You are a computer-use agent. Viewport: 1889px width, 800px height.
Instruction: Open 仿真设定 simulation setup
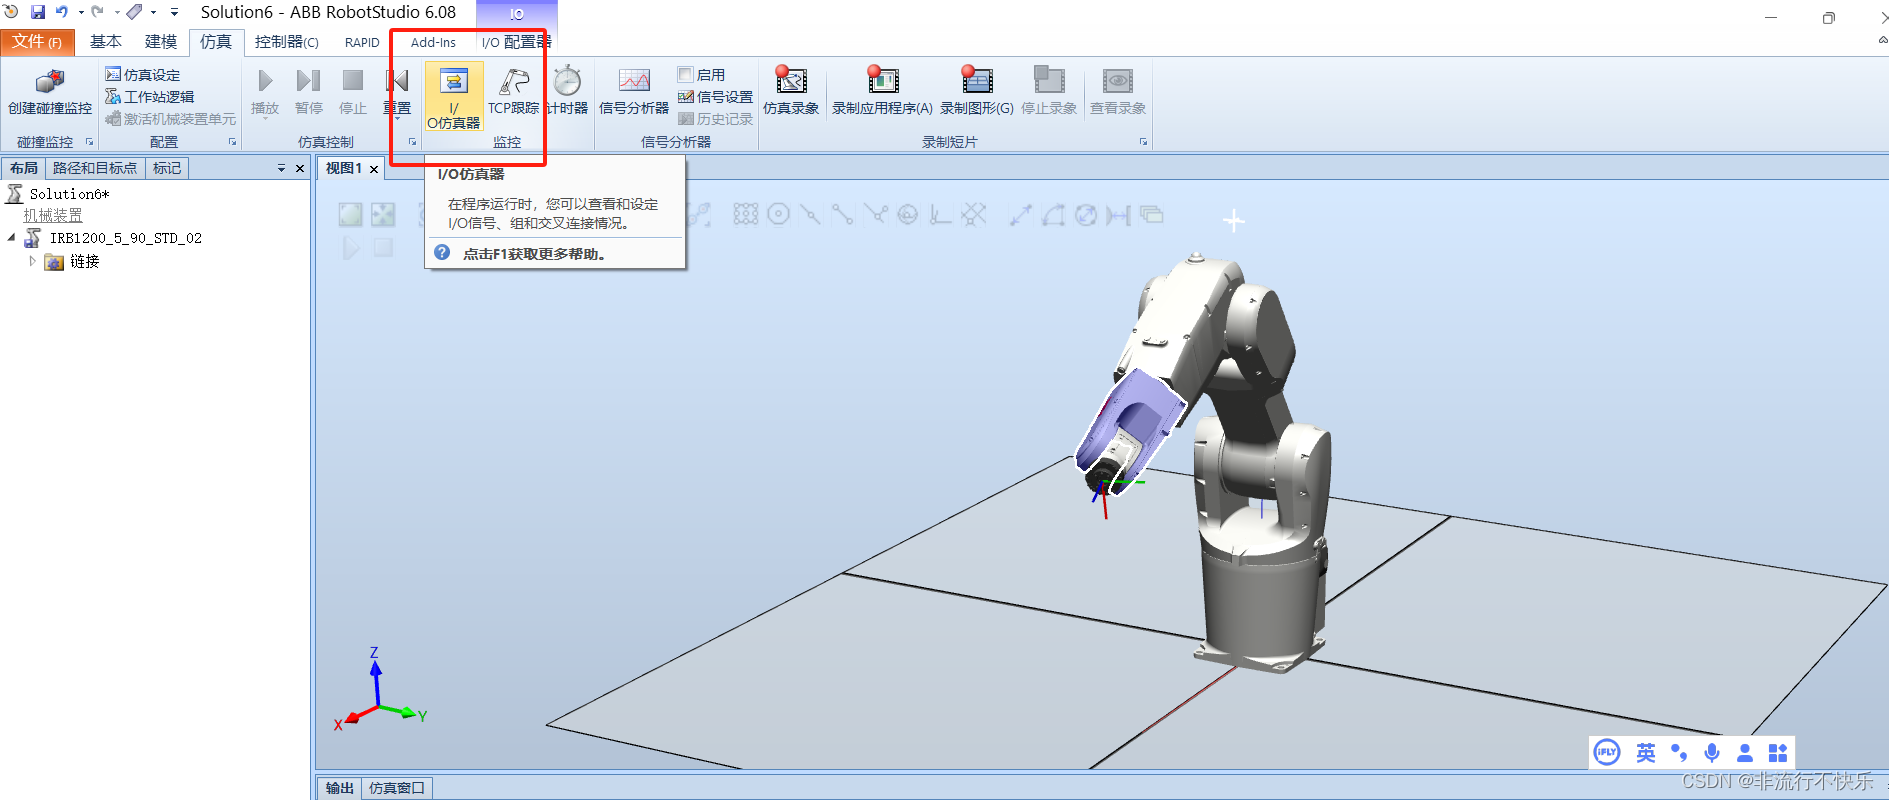point(142,75)
